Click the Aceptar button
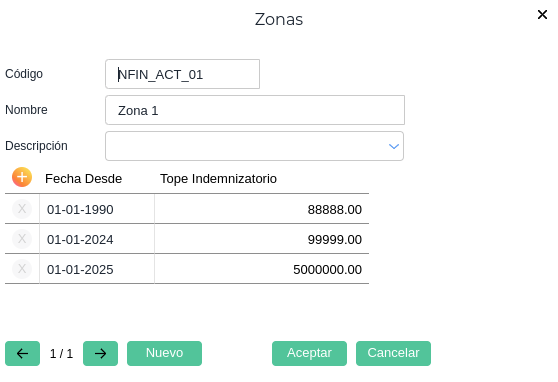This screenshot has width=558, height=382. [x=309, y=354]
